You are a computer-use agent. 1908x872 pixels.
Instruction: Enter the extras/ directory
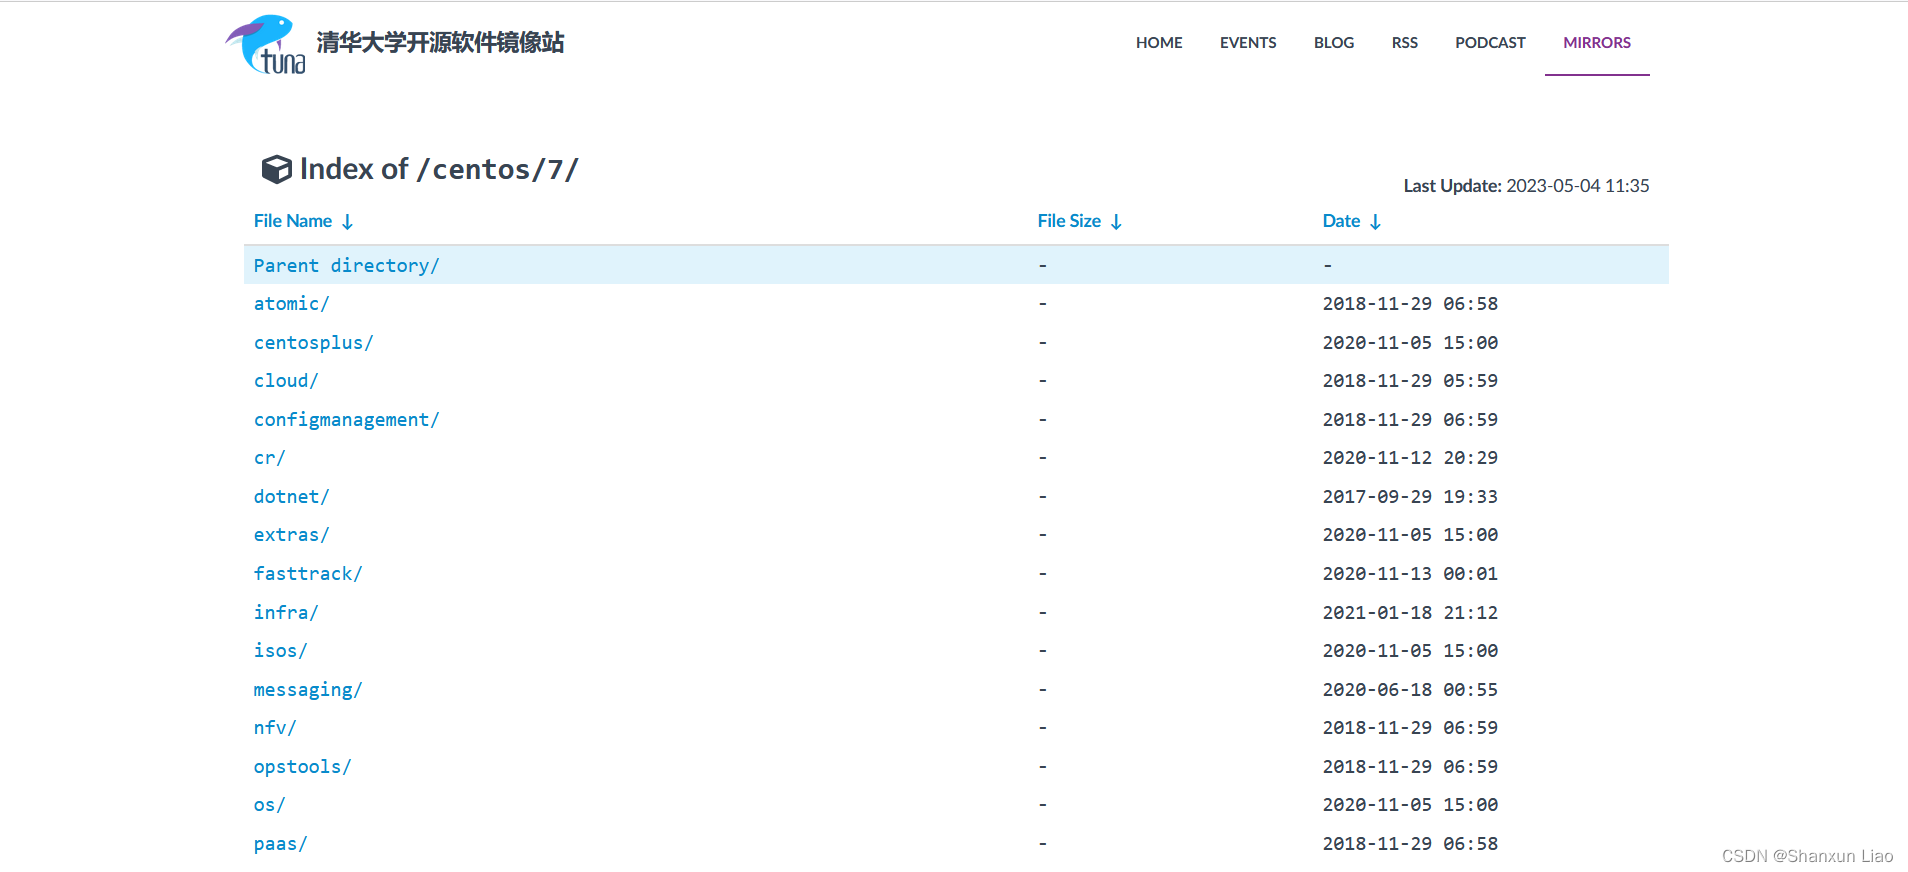[291, 535]
